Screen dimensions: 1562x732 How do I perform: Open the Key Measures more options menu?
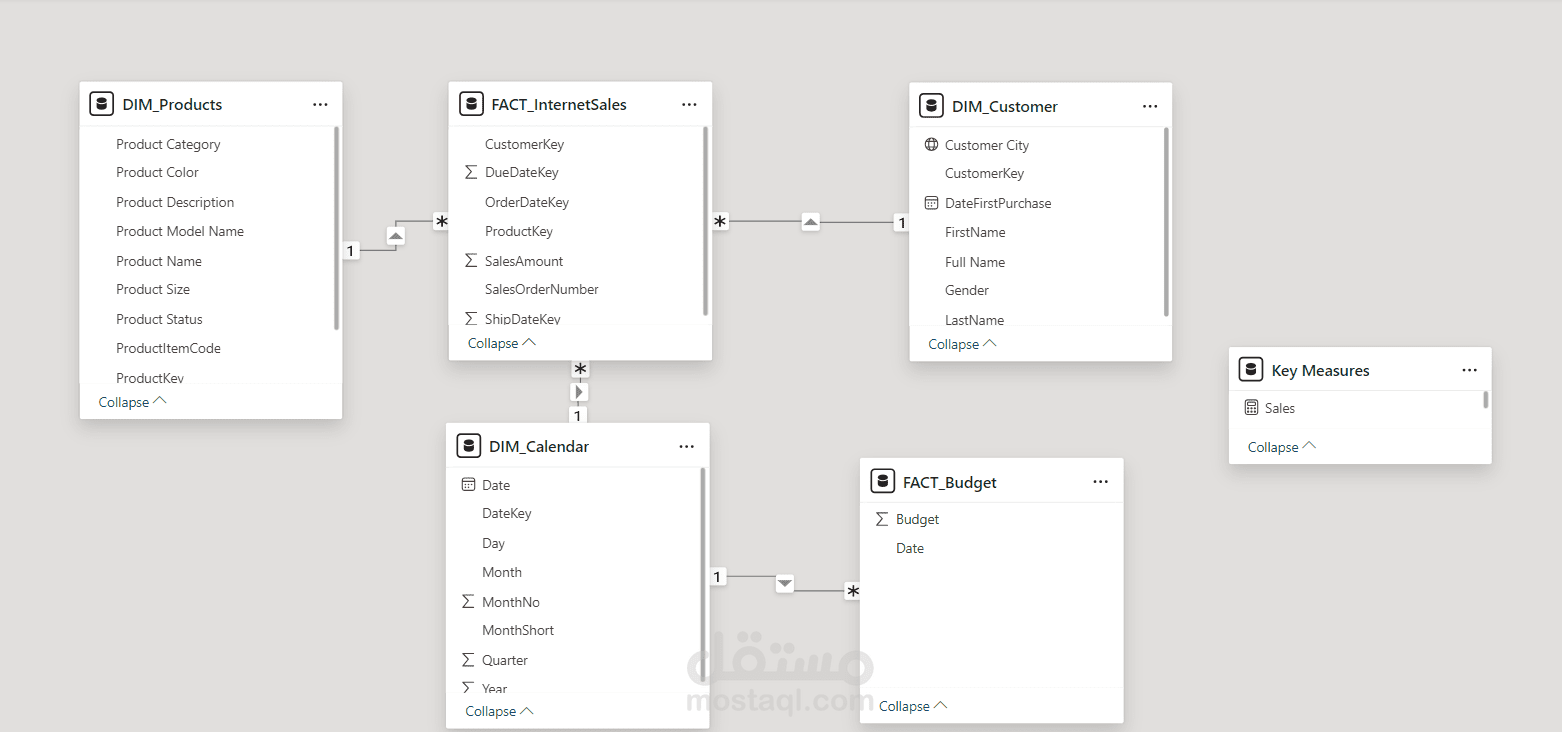pos(1469,370)
